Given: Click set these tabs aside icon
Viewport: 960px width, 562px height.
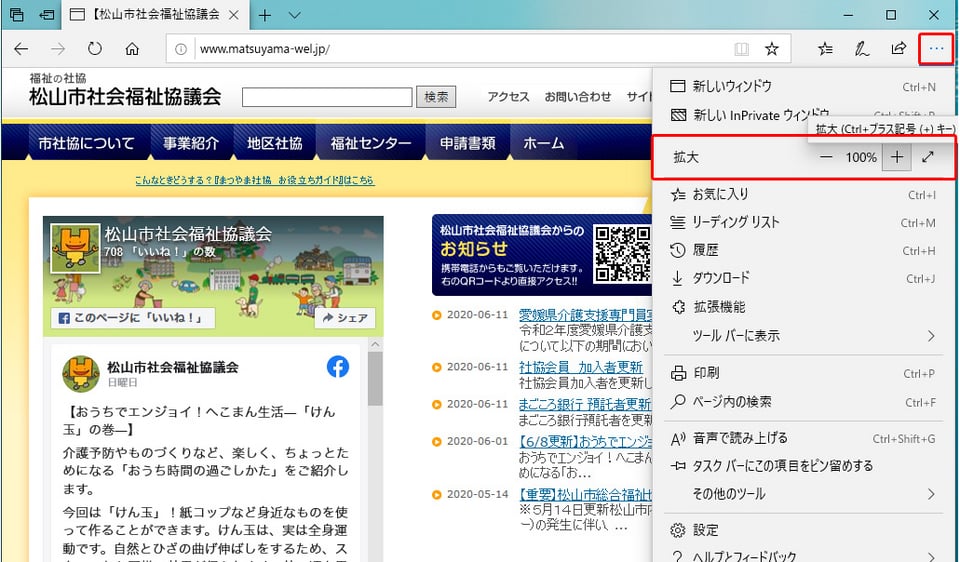Looking at the screenshot, I should pos(47,15).
